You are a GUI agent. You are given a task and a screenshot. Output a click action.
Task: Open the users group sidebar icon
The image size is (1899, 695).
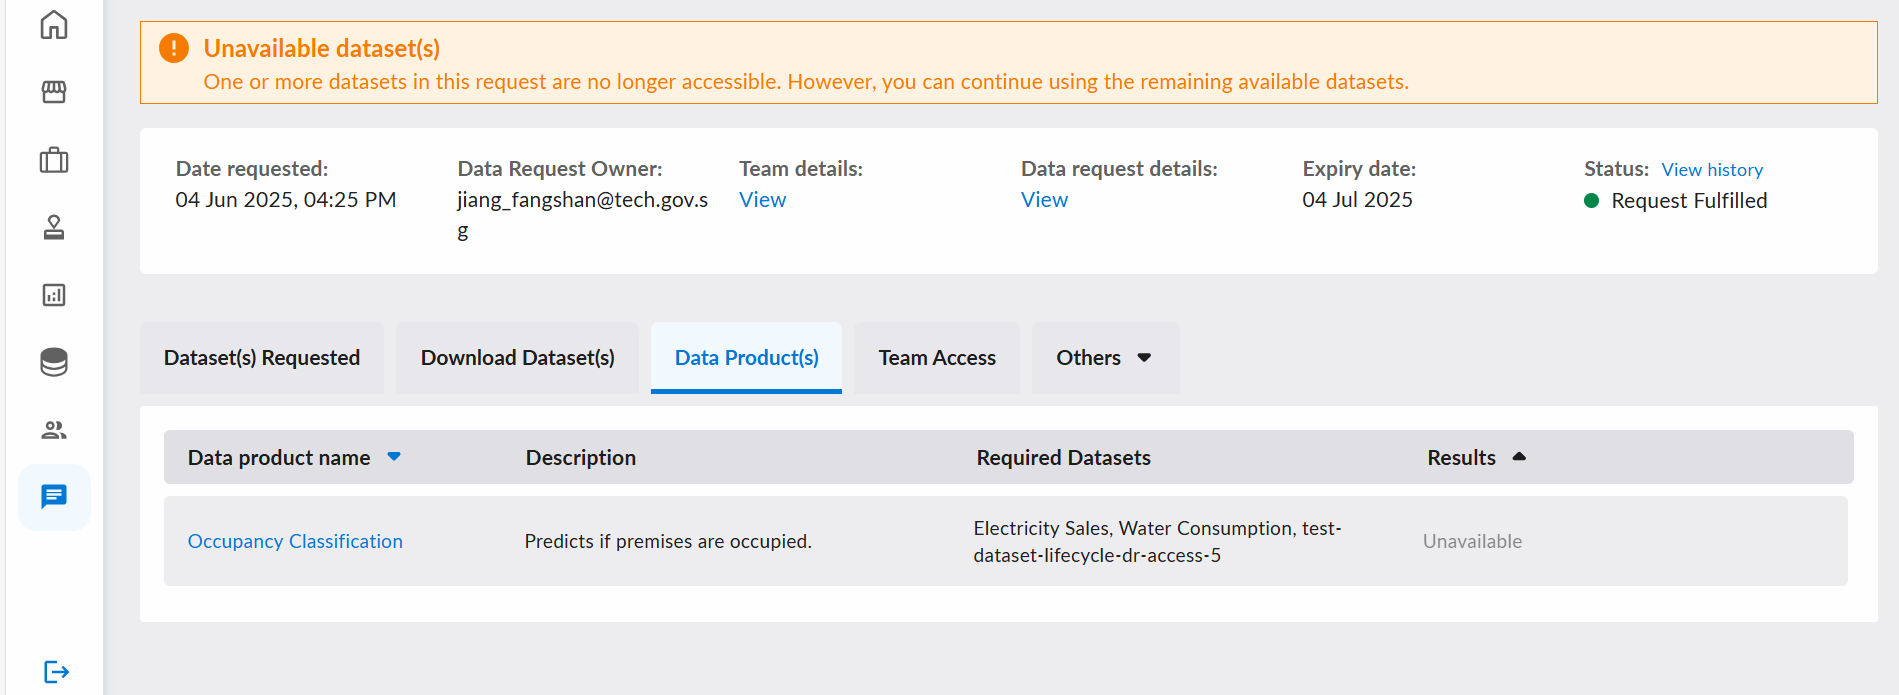54,430
